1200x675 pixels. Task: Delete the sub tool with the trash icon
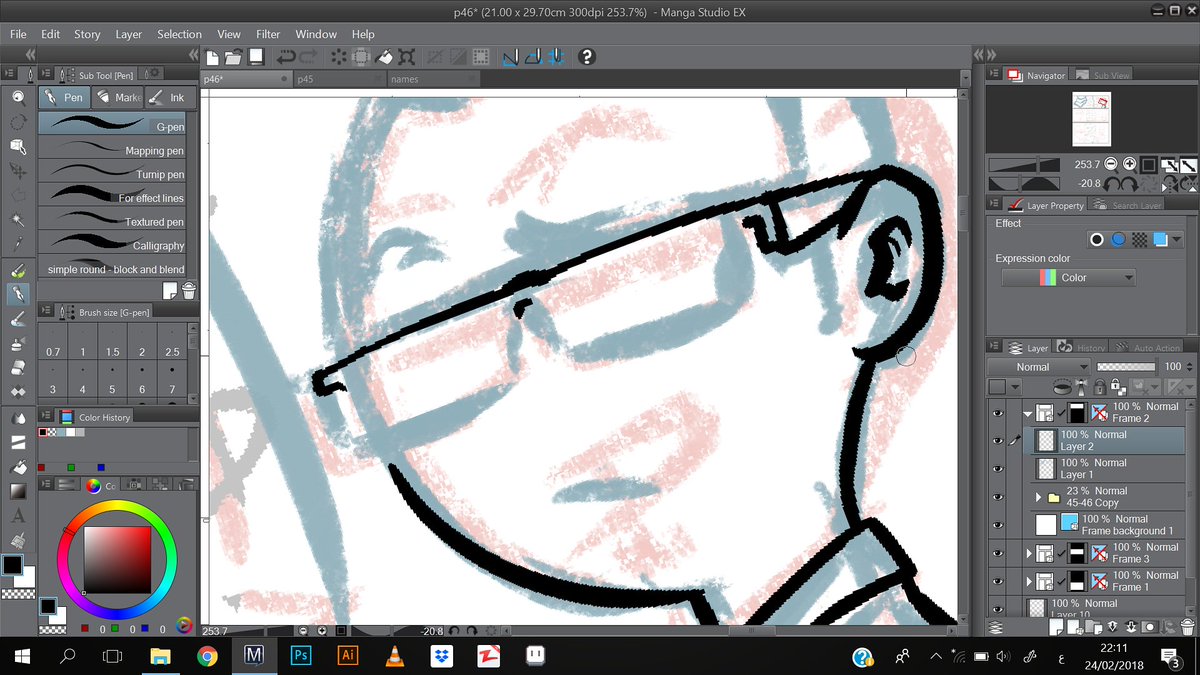coord(189,290)
